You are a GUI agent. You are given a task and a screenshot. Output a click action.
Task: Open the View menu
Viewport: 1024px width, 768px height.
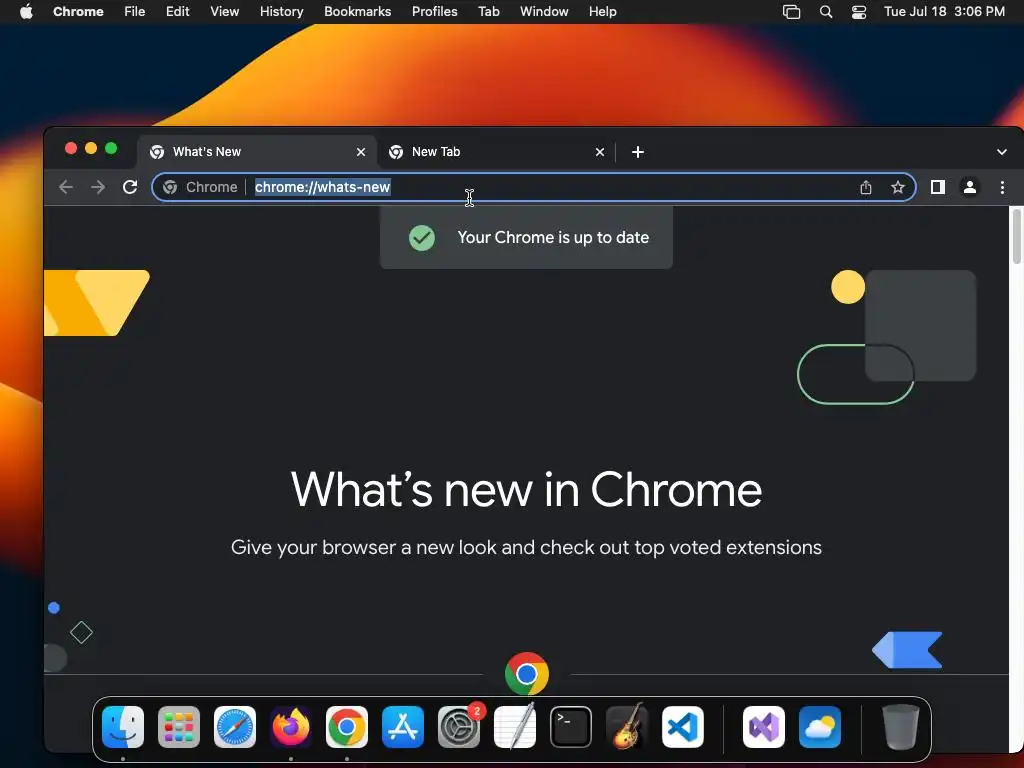(225, 12)
